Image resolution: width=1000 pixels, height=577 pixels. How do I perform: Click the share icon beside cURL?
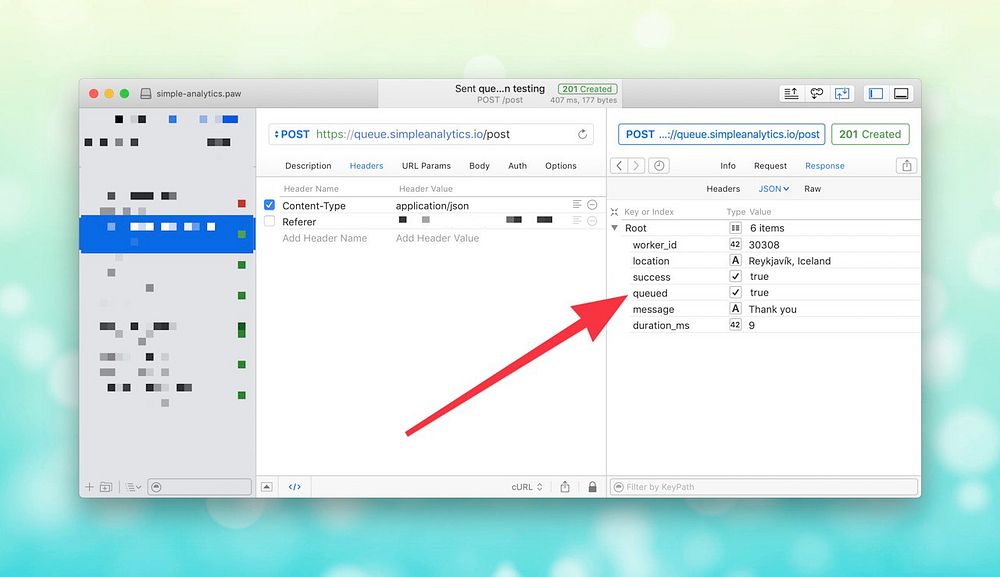point(564,487)
